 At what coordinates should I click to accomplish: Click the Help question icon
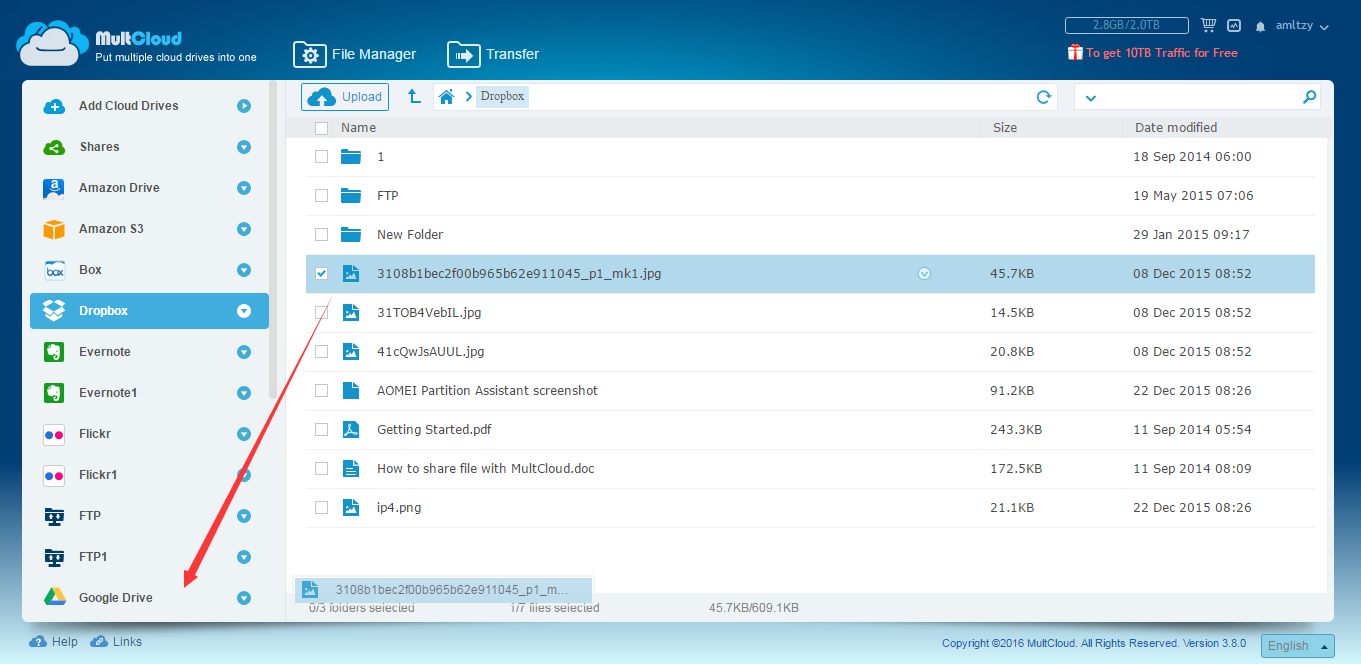tap(38, 642)
